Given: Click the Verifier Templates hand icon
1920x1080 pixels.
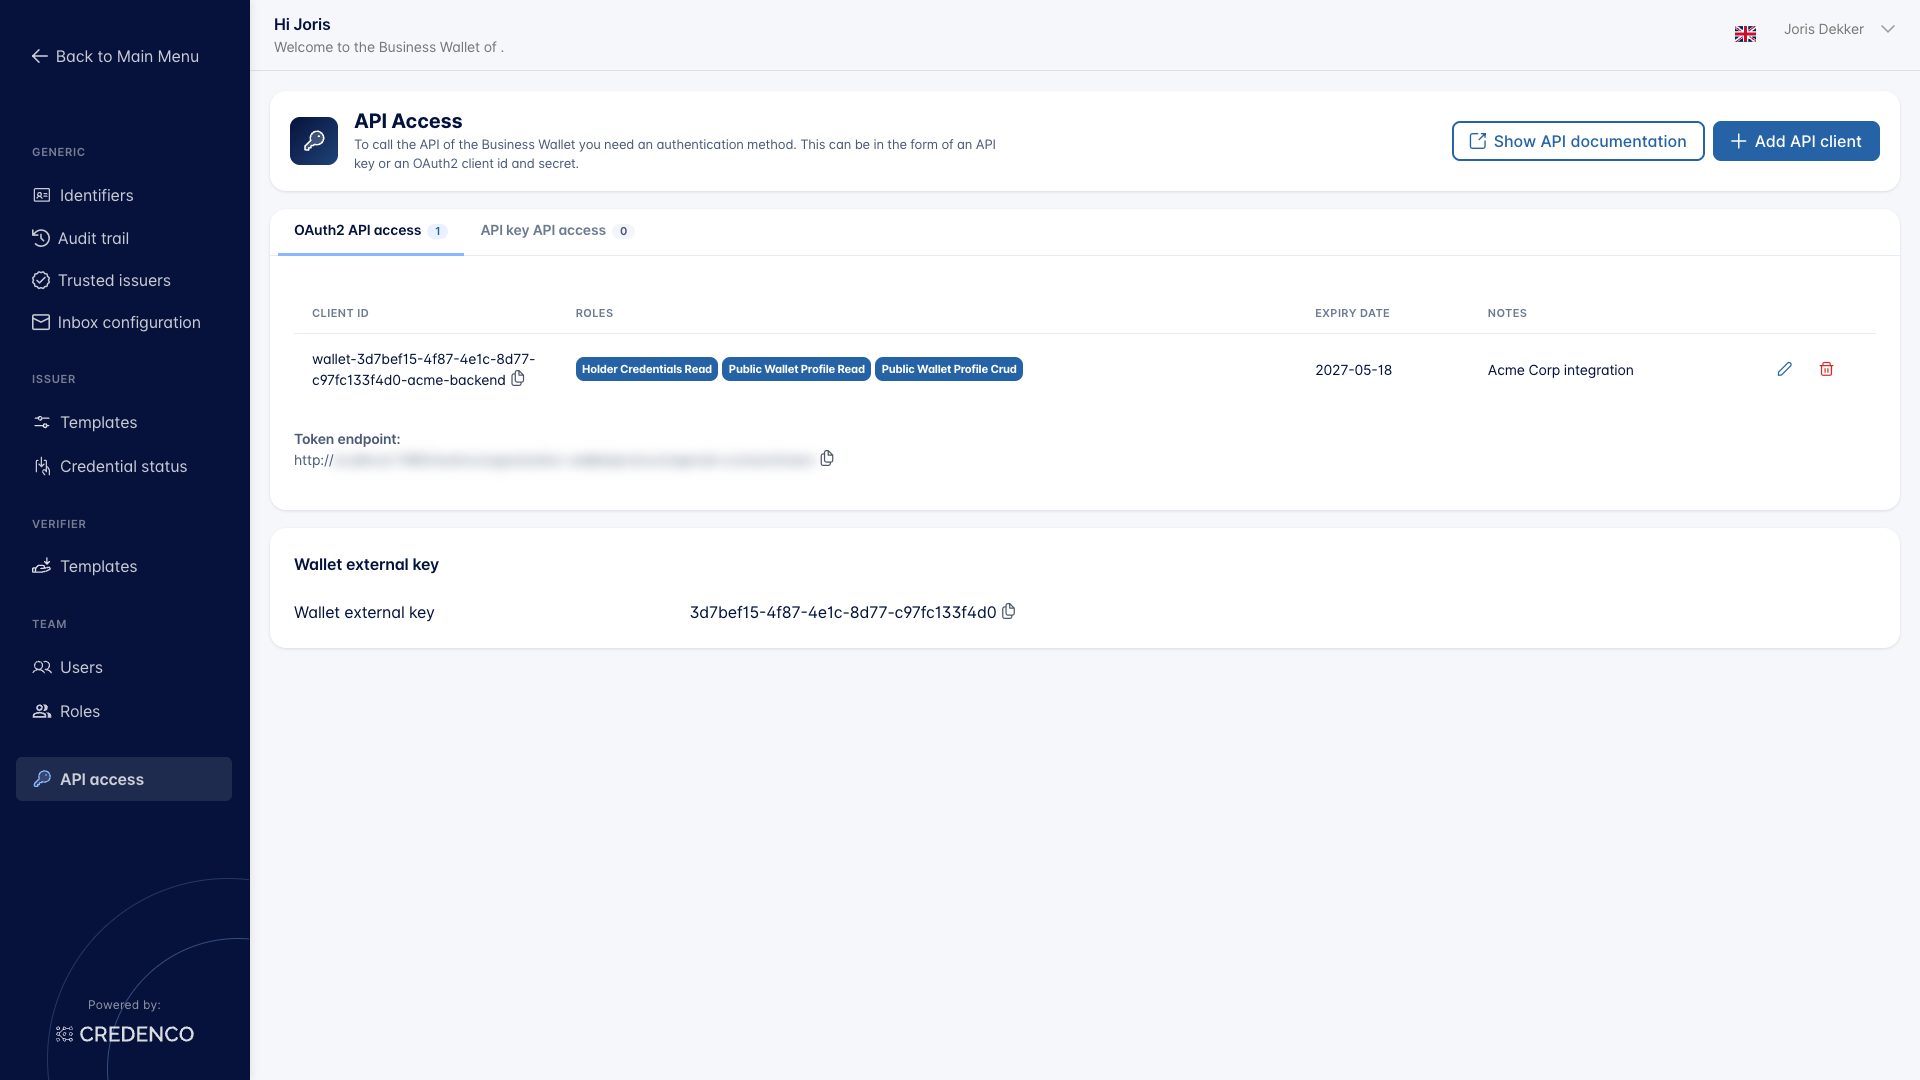Looking at the screenshot, I should pyautogui.click(x=41, y=566).
